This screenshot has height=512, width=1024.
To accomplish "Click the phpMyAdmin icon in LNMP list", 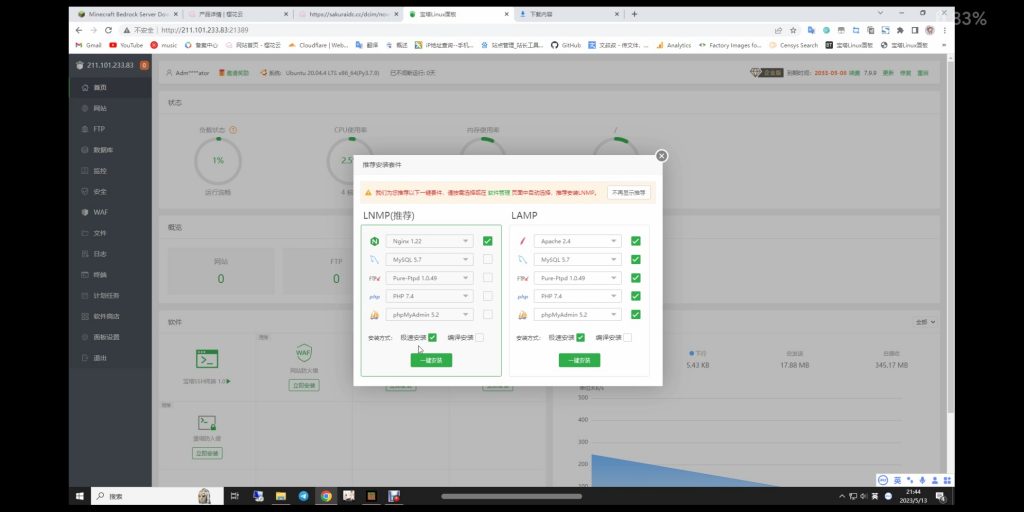I will pyautogui.click(x=373, y=315).
